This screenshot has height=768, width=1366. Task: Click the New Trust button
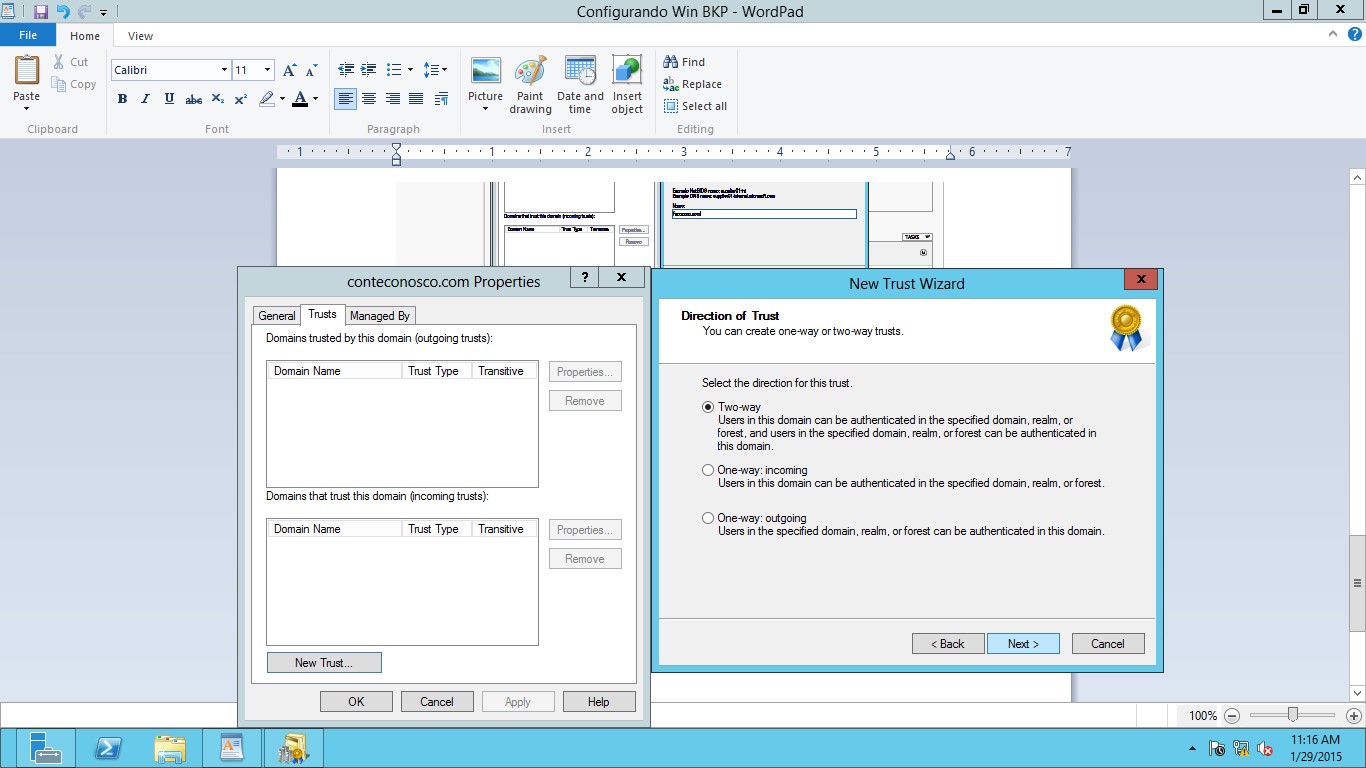point(324,662)
